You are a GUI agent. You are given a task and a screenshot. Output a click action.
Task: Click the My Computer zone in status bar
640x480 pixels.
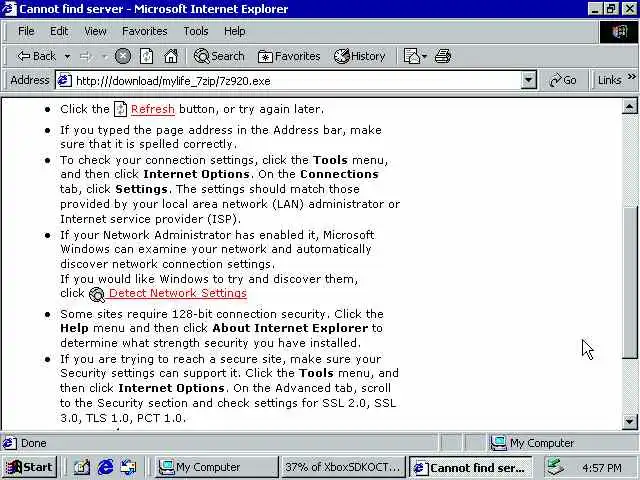click(533, 443)
